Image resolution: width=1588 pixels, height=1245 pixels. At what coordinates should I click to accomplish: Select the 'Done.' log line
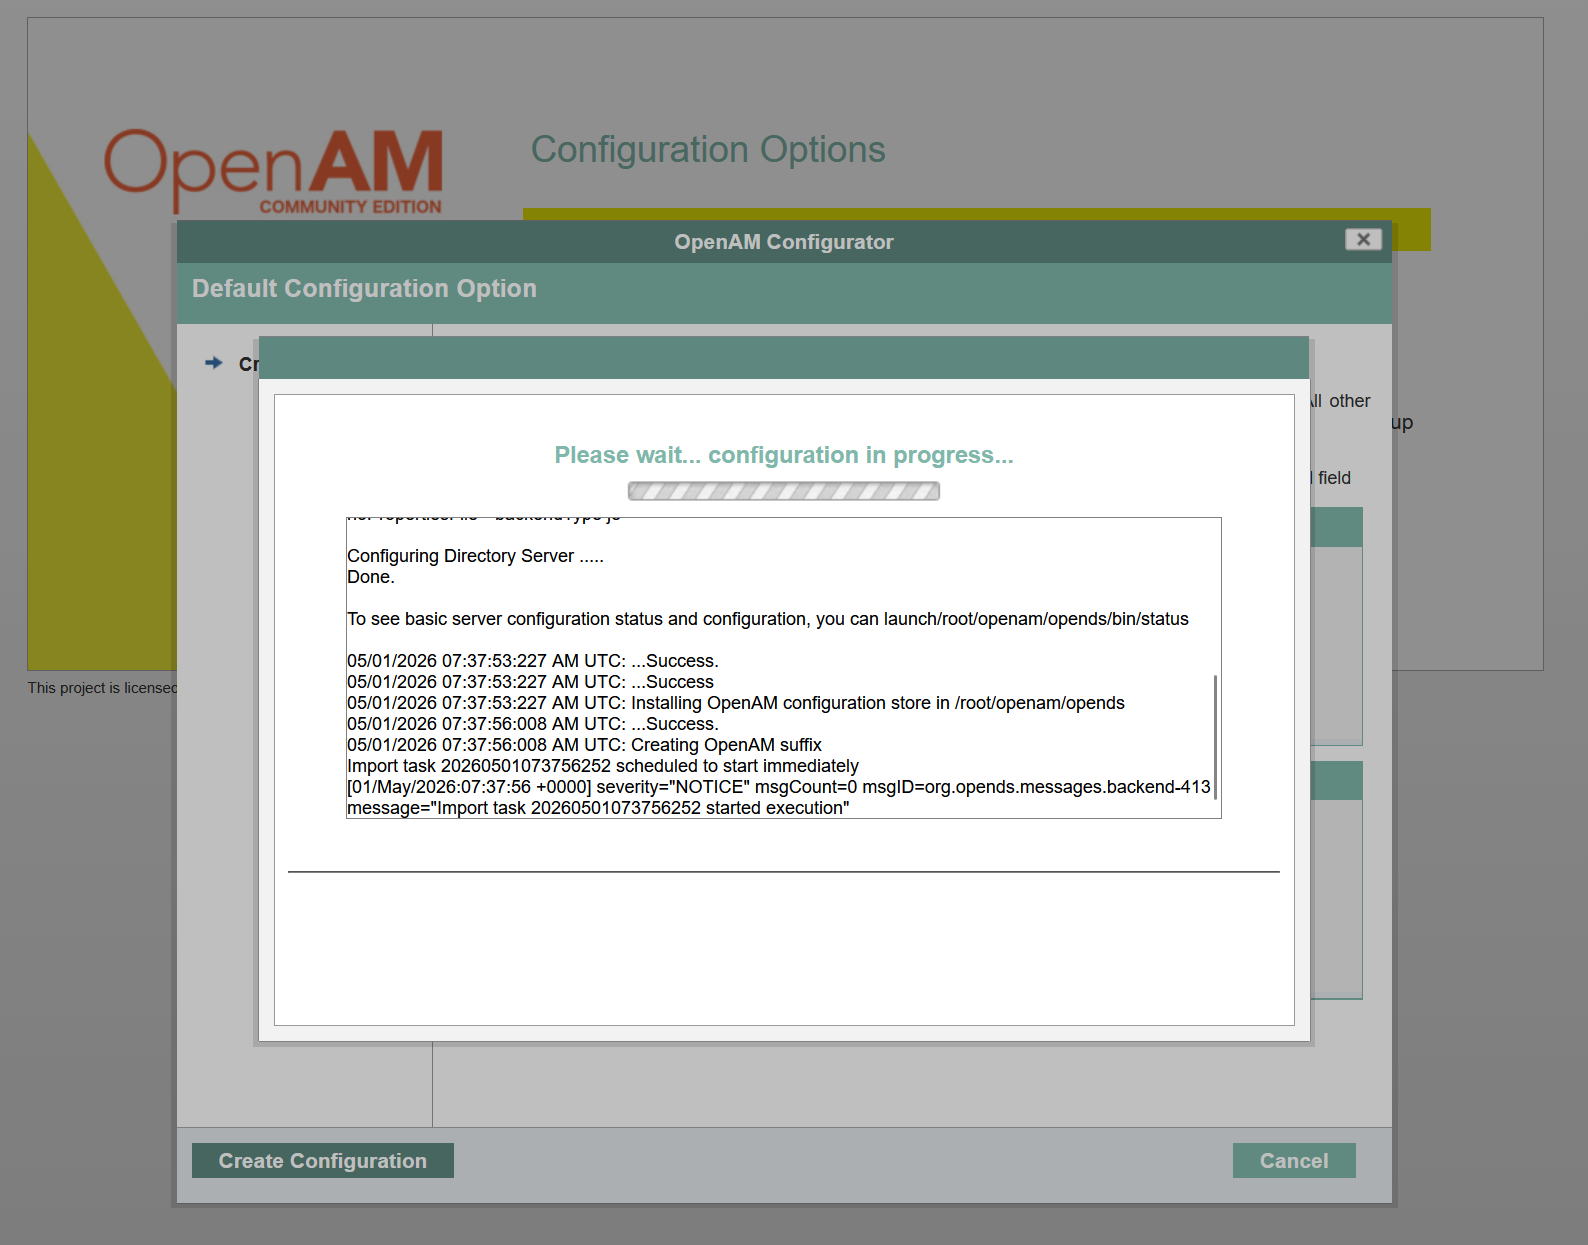[x=371, y=577]
